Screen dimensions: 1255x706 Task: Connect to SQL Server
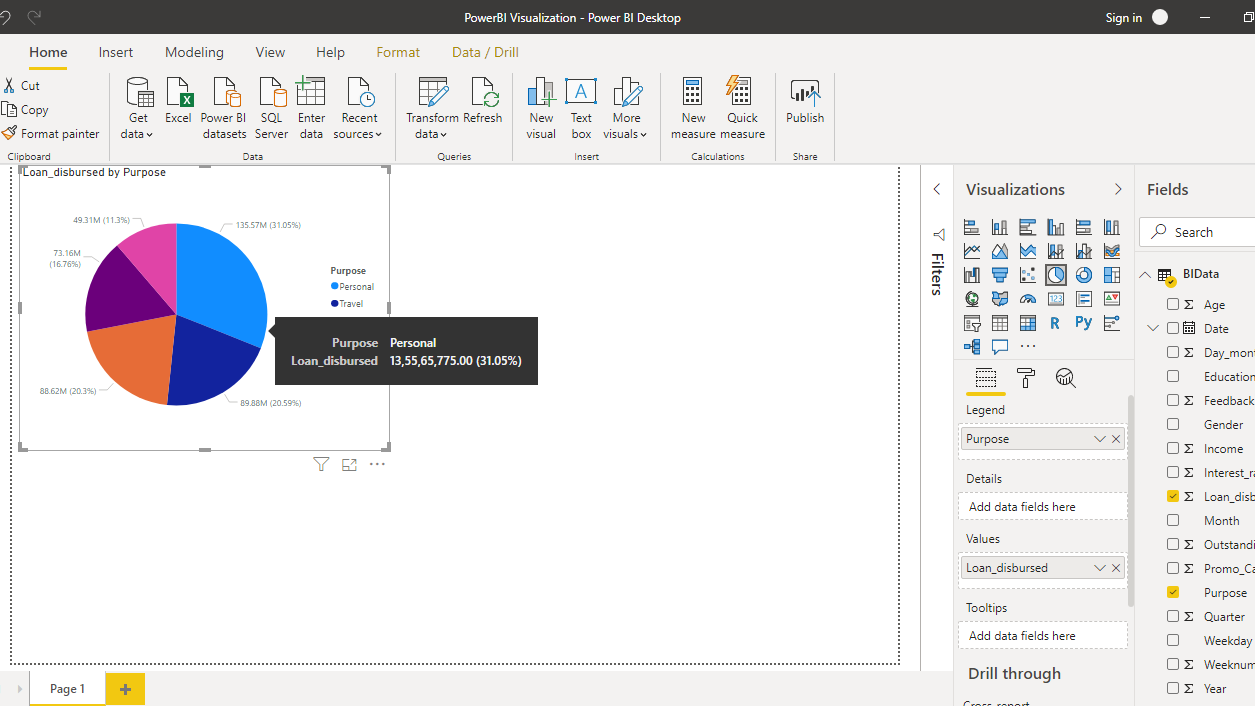(x=271, y=108)
